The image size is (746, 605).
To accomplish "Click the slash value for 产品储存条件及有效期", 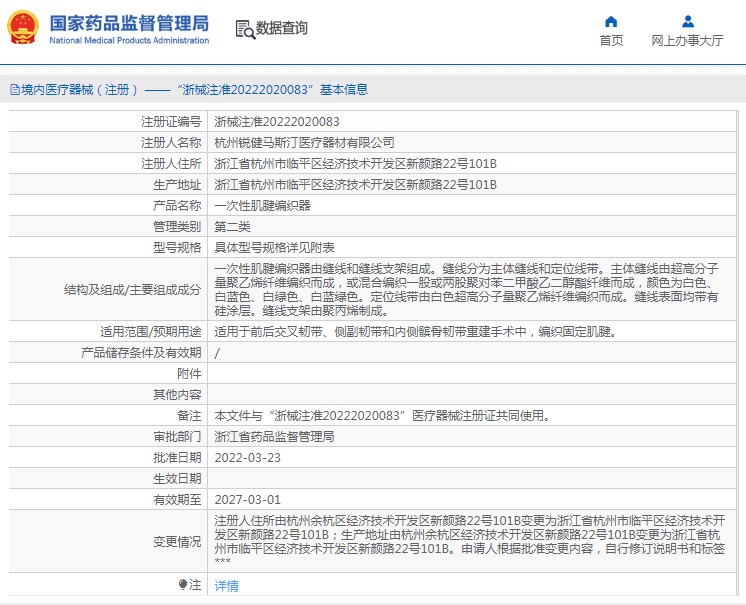I will 217,352.
